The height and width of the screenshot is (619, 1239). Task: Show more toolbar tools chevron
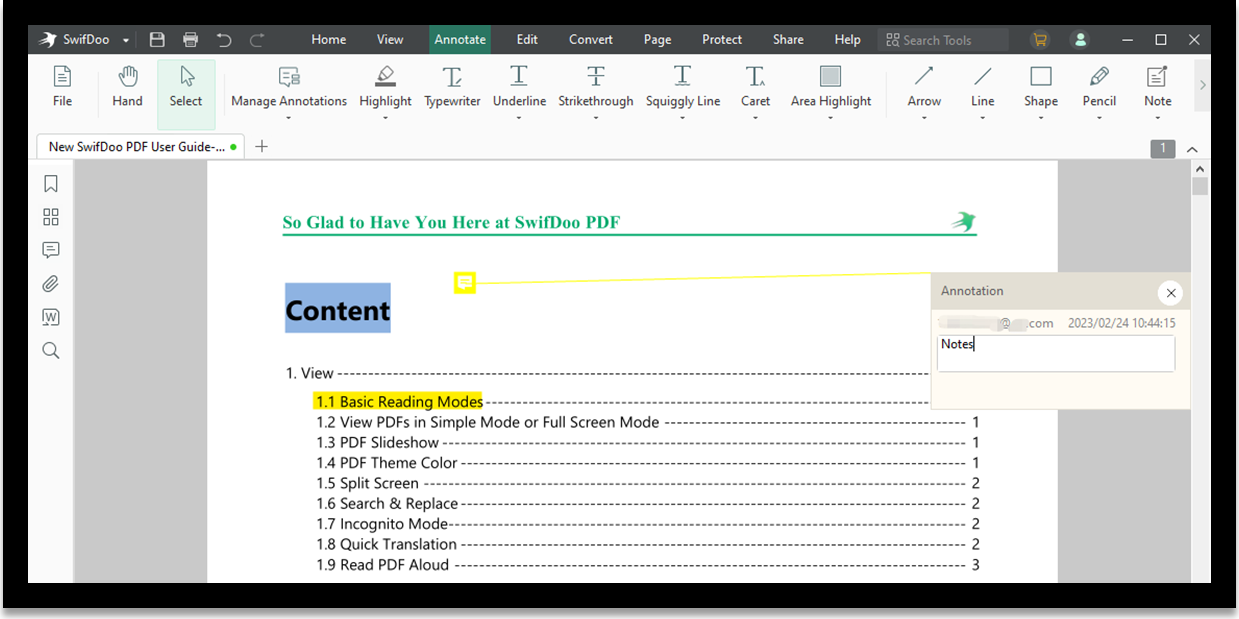(1202, 86)
